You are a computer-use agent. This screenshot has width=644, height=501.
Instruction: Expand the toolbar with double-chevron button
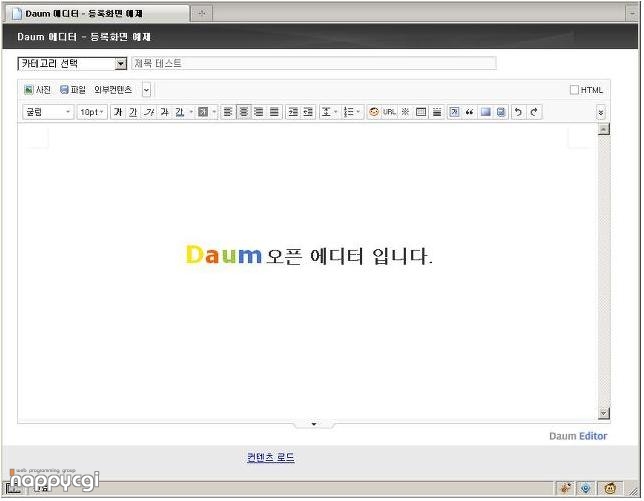click(x=600, y=113)
